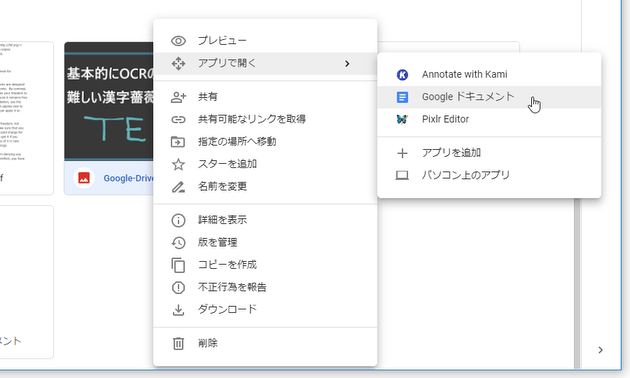The height and width of the screenshot is (378, 630).
Task: Click the Pixlr butterfly icon
Action: 402,119
